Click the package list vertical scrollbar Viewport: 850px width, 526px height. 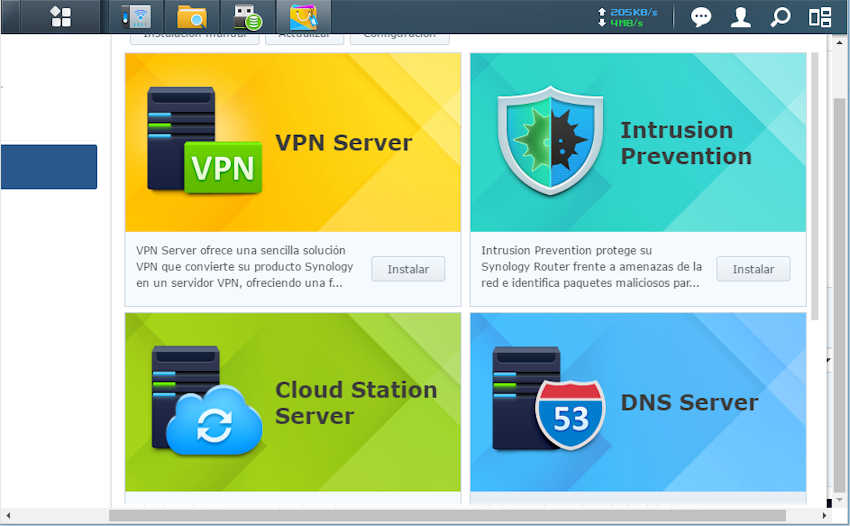814,186
